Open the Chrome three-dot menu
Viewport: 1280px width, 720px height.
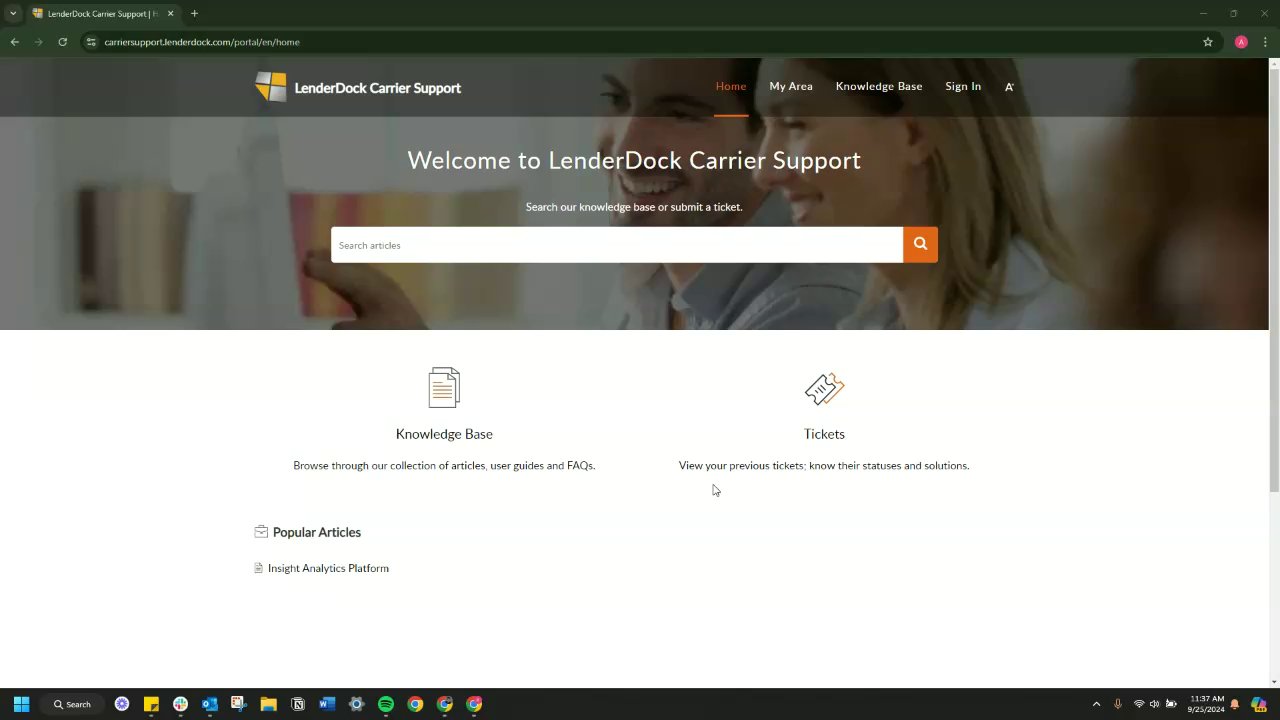coord(1266,42)
